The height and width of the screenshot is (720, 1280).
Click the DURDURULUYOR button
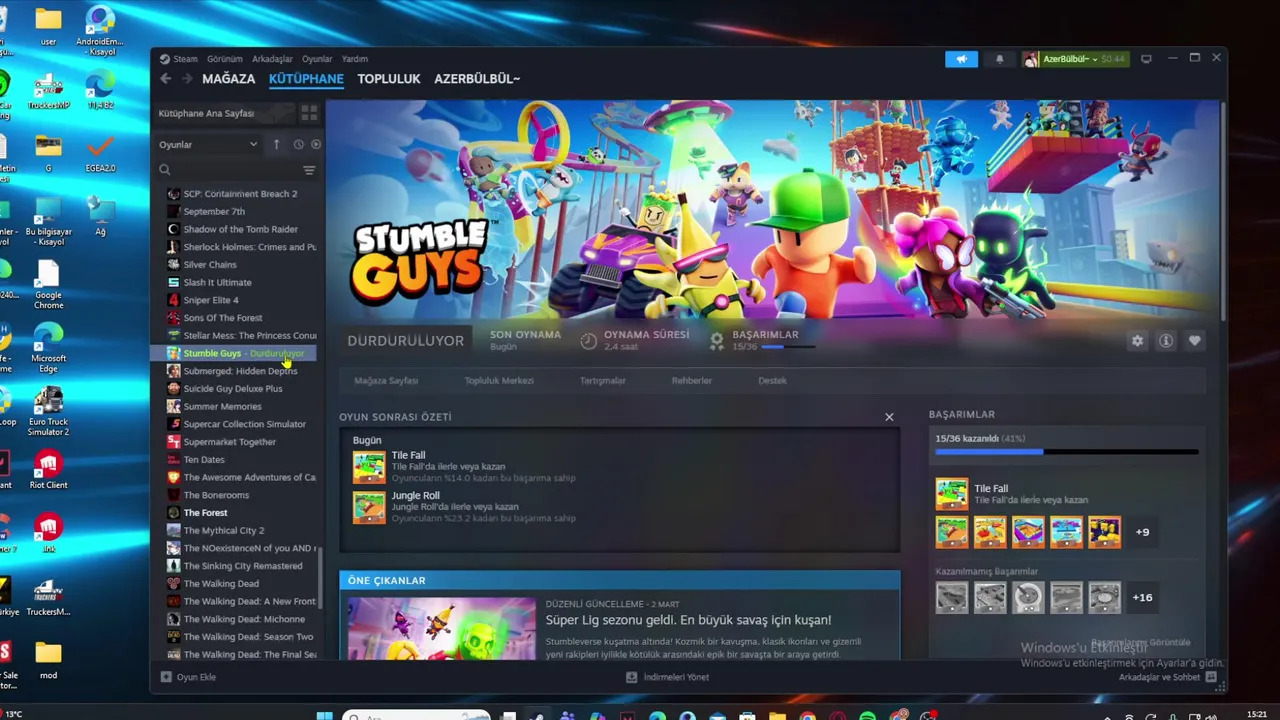[x=406, y=341]
